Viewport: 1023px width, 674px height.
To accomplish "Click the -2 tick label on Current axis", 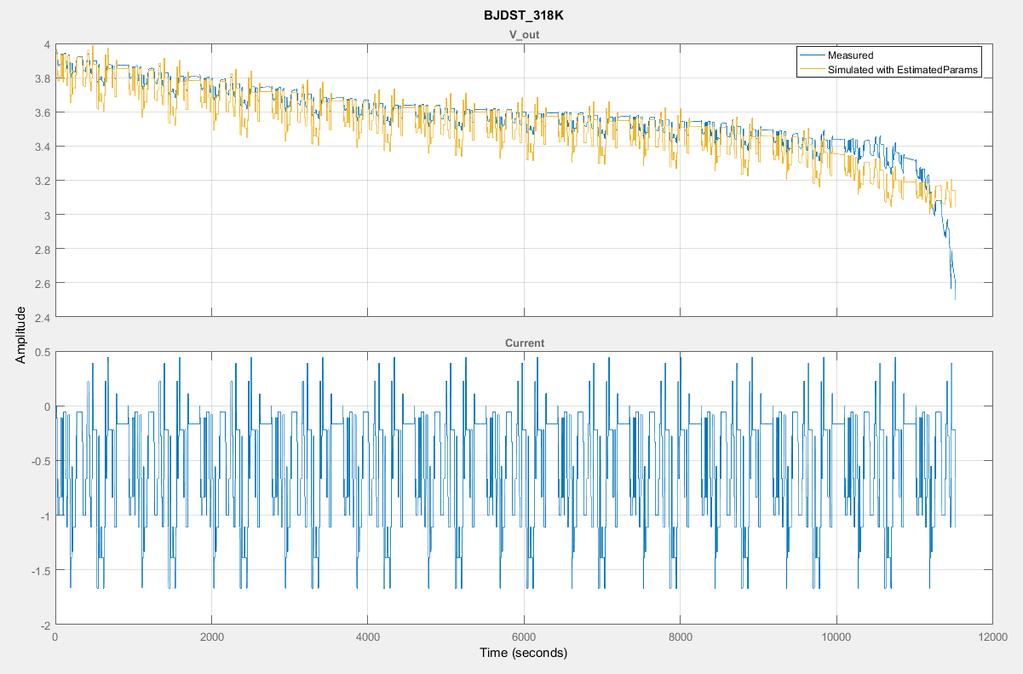I will tap(45, 625).
